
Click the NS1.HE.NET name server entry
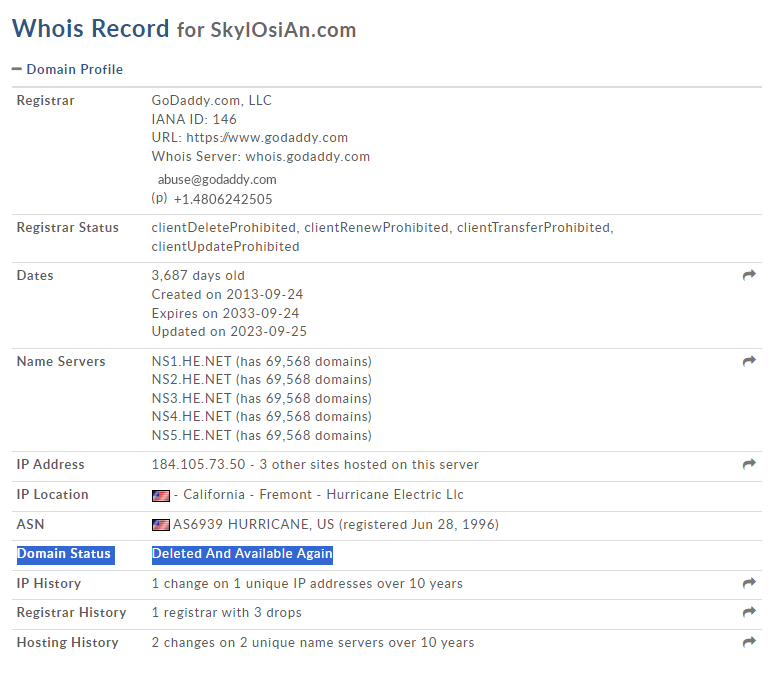261,361
